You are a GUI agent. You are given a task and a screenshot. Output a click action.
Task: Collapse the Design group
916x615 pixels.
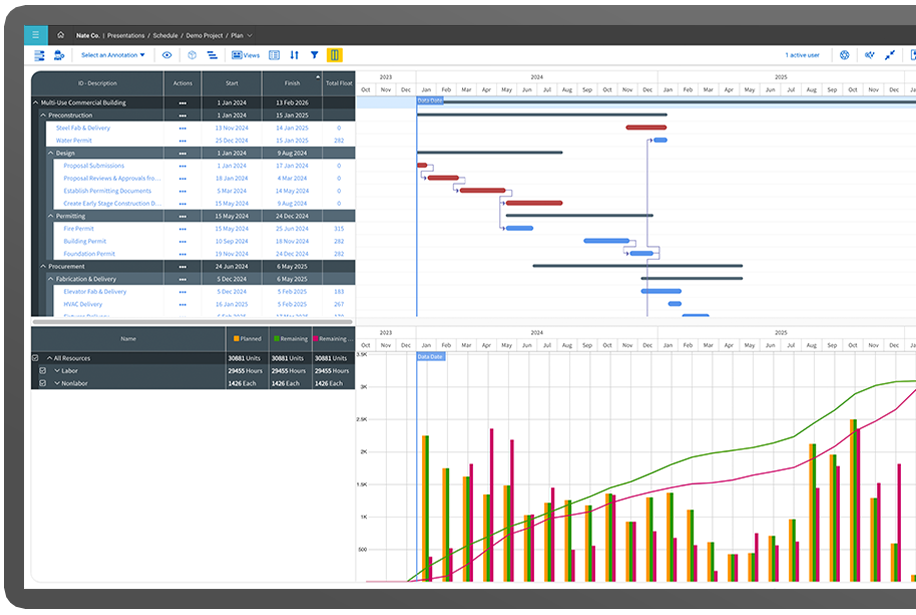coord(51,153)
